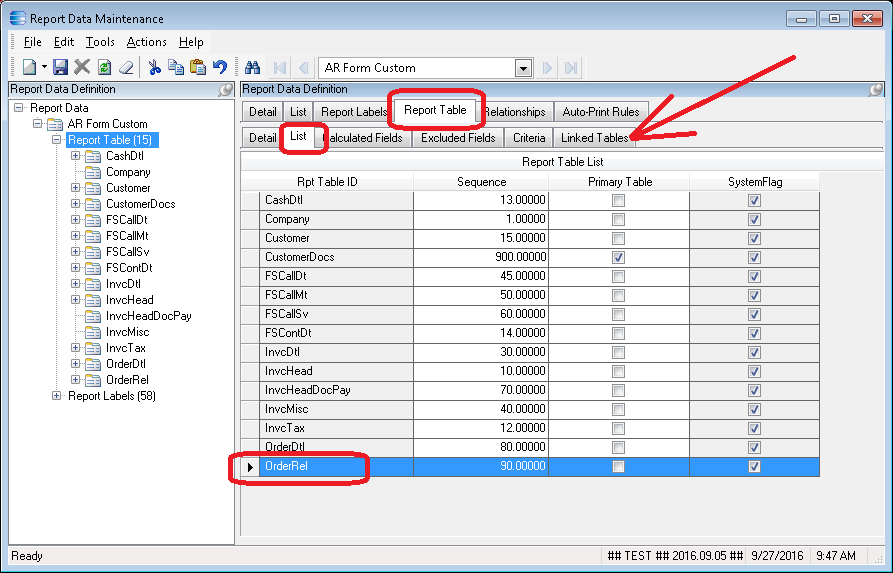Viewport: 893px width, 573px height.
Task: Click the Clear eraser icon
Action: click(x=126, y=68)
